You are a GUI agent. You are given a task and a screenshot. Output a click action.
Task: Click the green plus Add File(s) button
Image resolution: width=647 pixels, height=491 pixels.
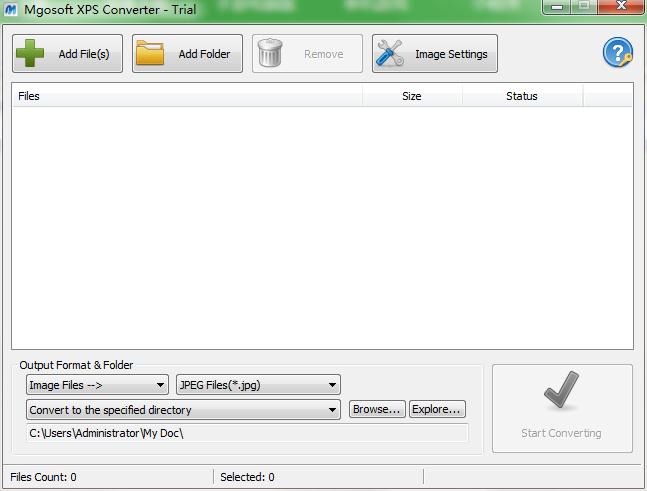click(x=67, y=54)
